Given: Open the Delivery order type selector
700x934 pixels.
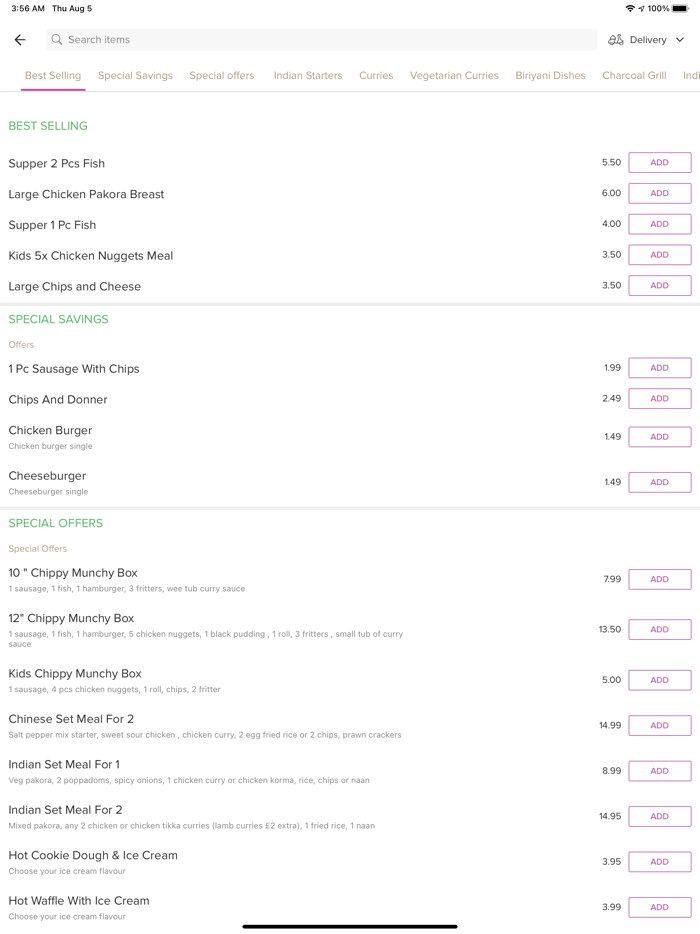Looking at the screenshot, I should click(x=648, y=40).
